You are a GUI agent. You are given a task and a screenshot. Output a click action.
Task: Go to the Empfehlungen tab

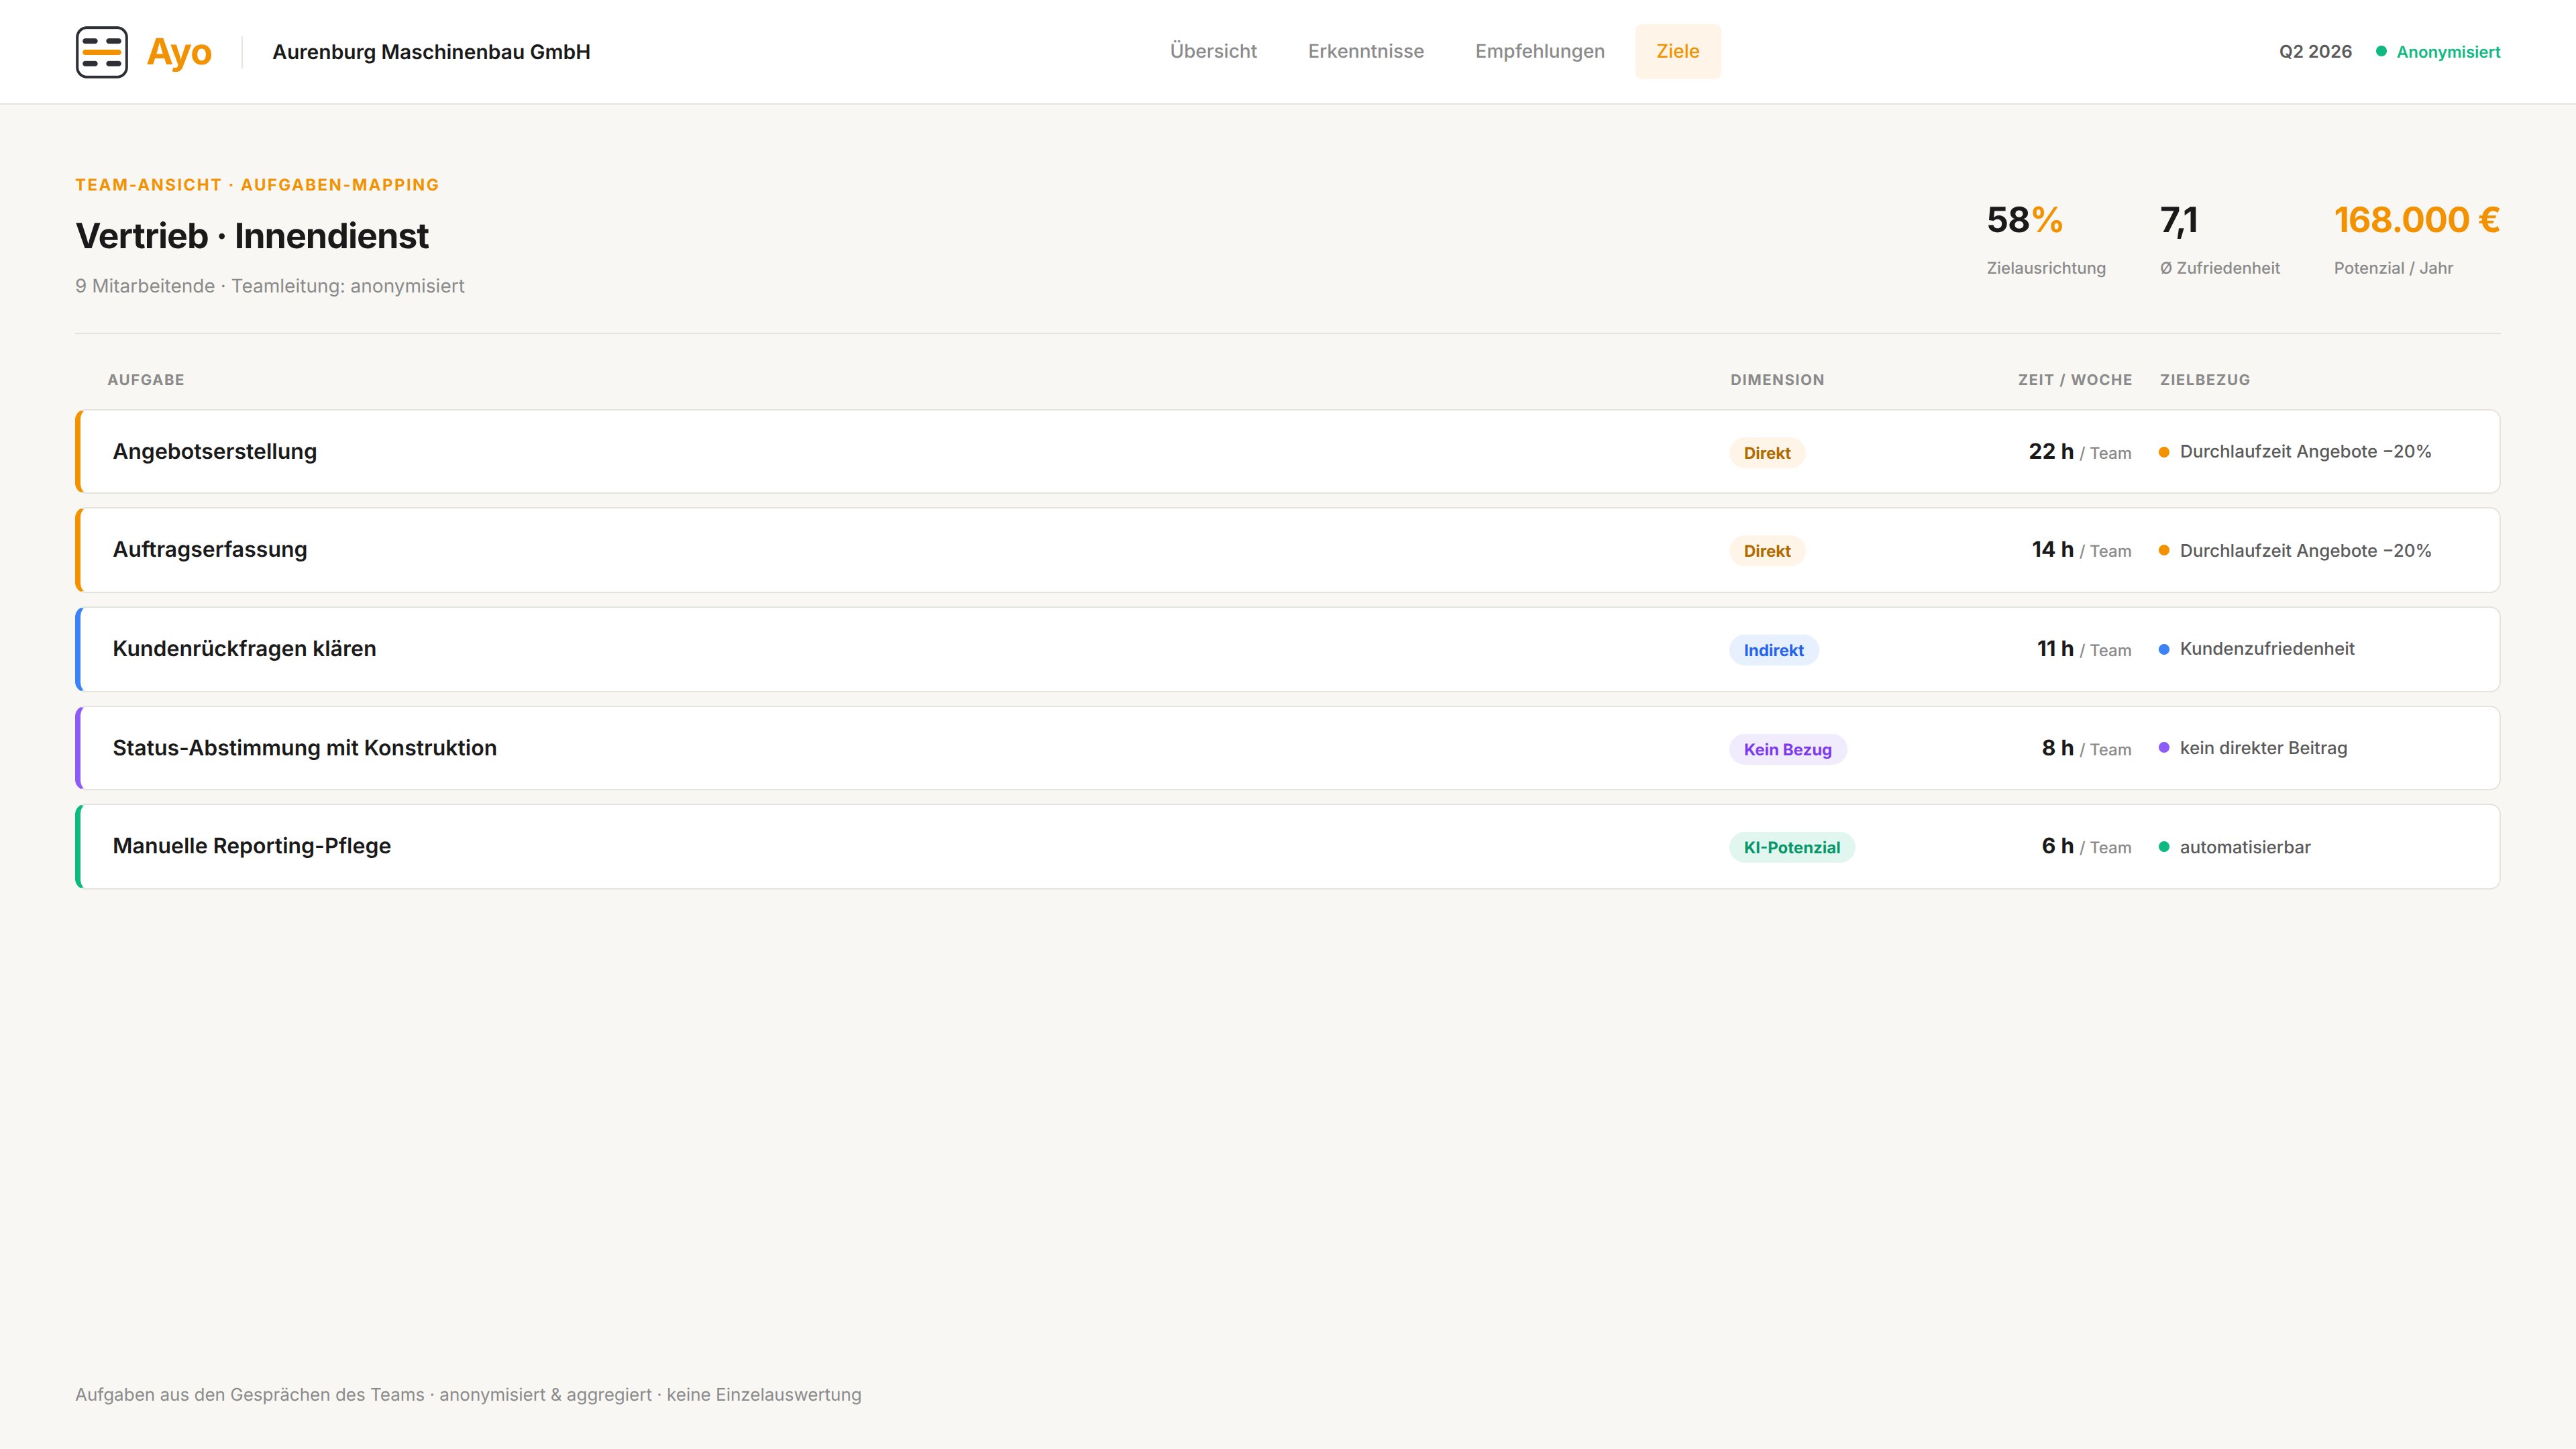pos(1540,51)
